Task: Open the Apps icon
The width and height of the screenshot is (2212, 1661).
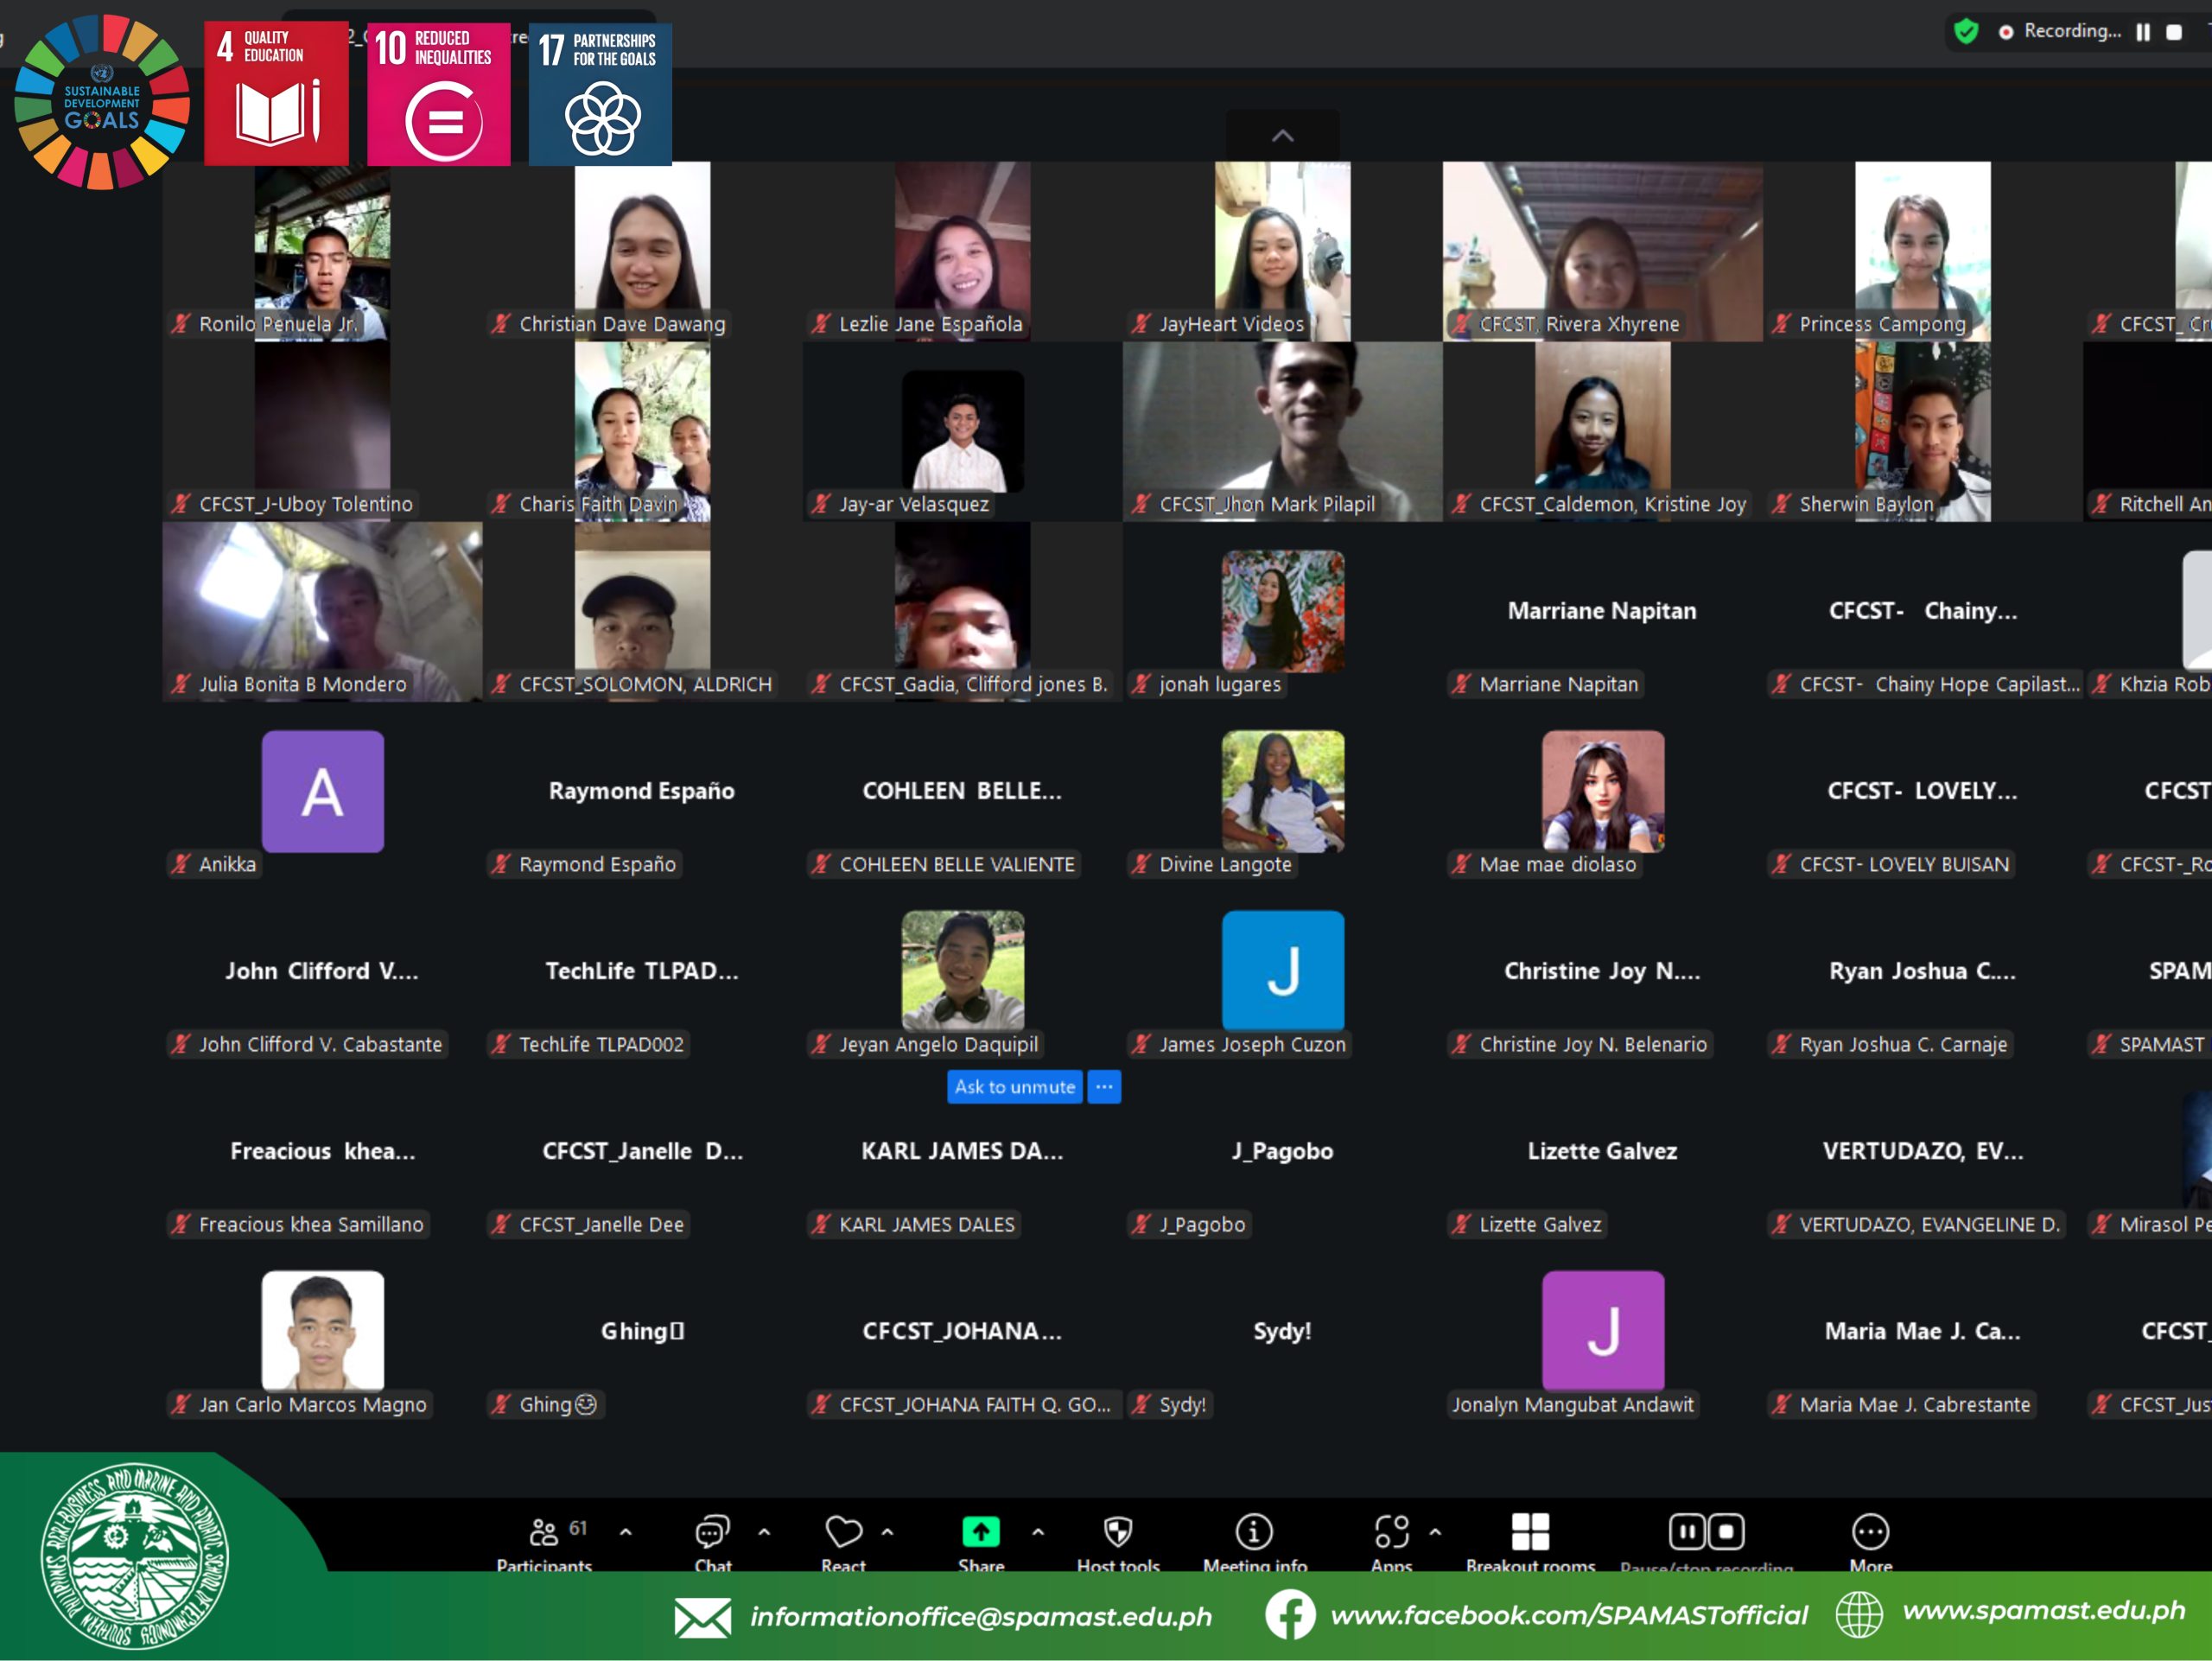Action: click(1391, 1531)
